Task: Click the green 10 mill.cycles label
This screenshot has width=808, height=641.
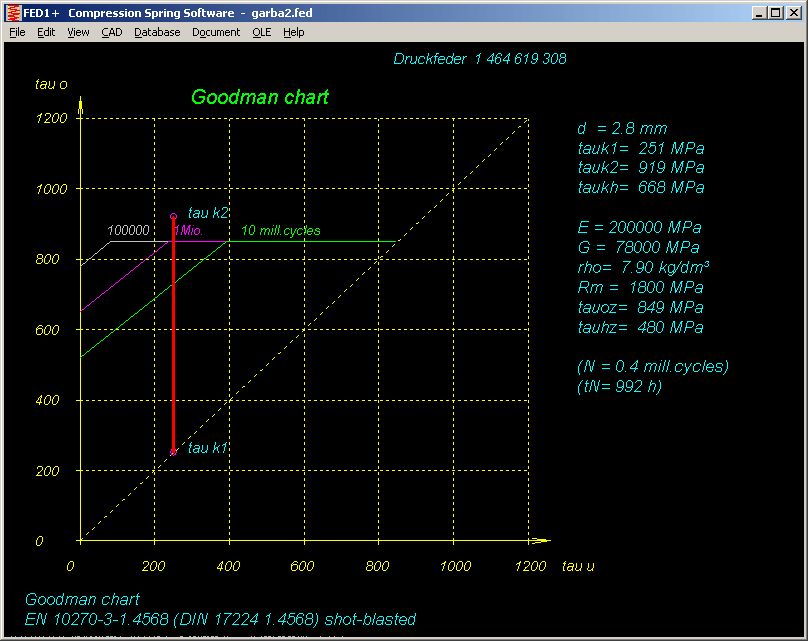Action: pyautogui.click(x=281, y=232)
